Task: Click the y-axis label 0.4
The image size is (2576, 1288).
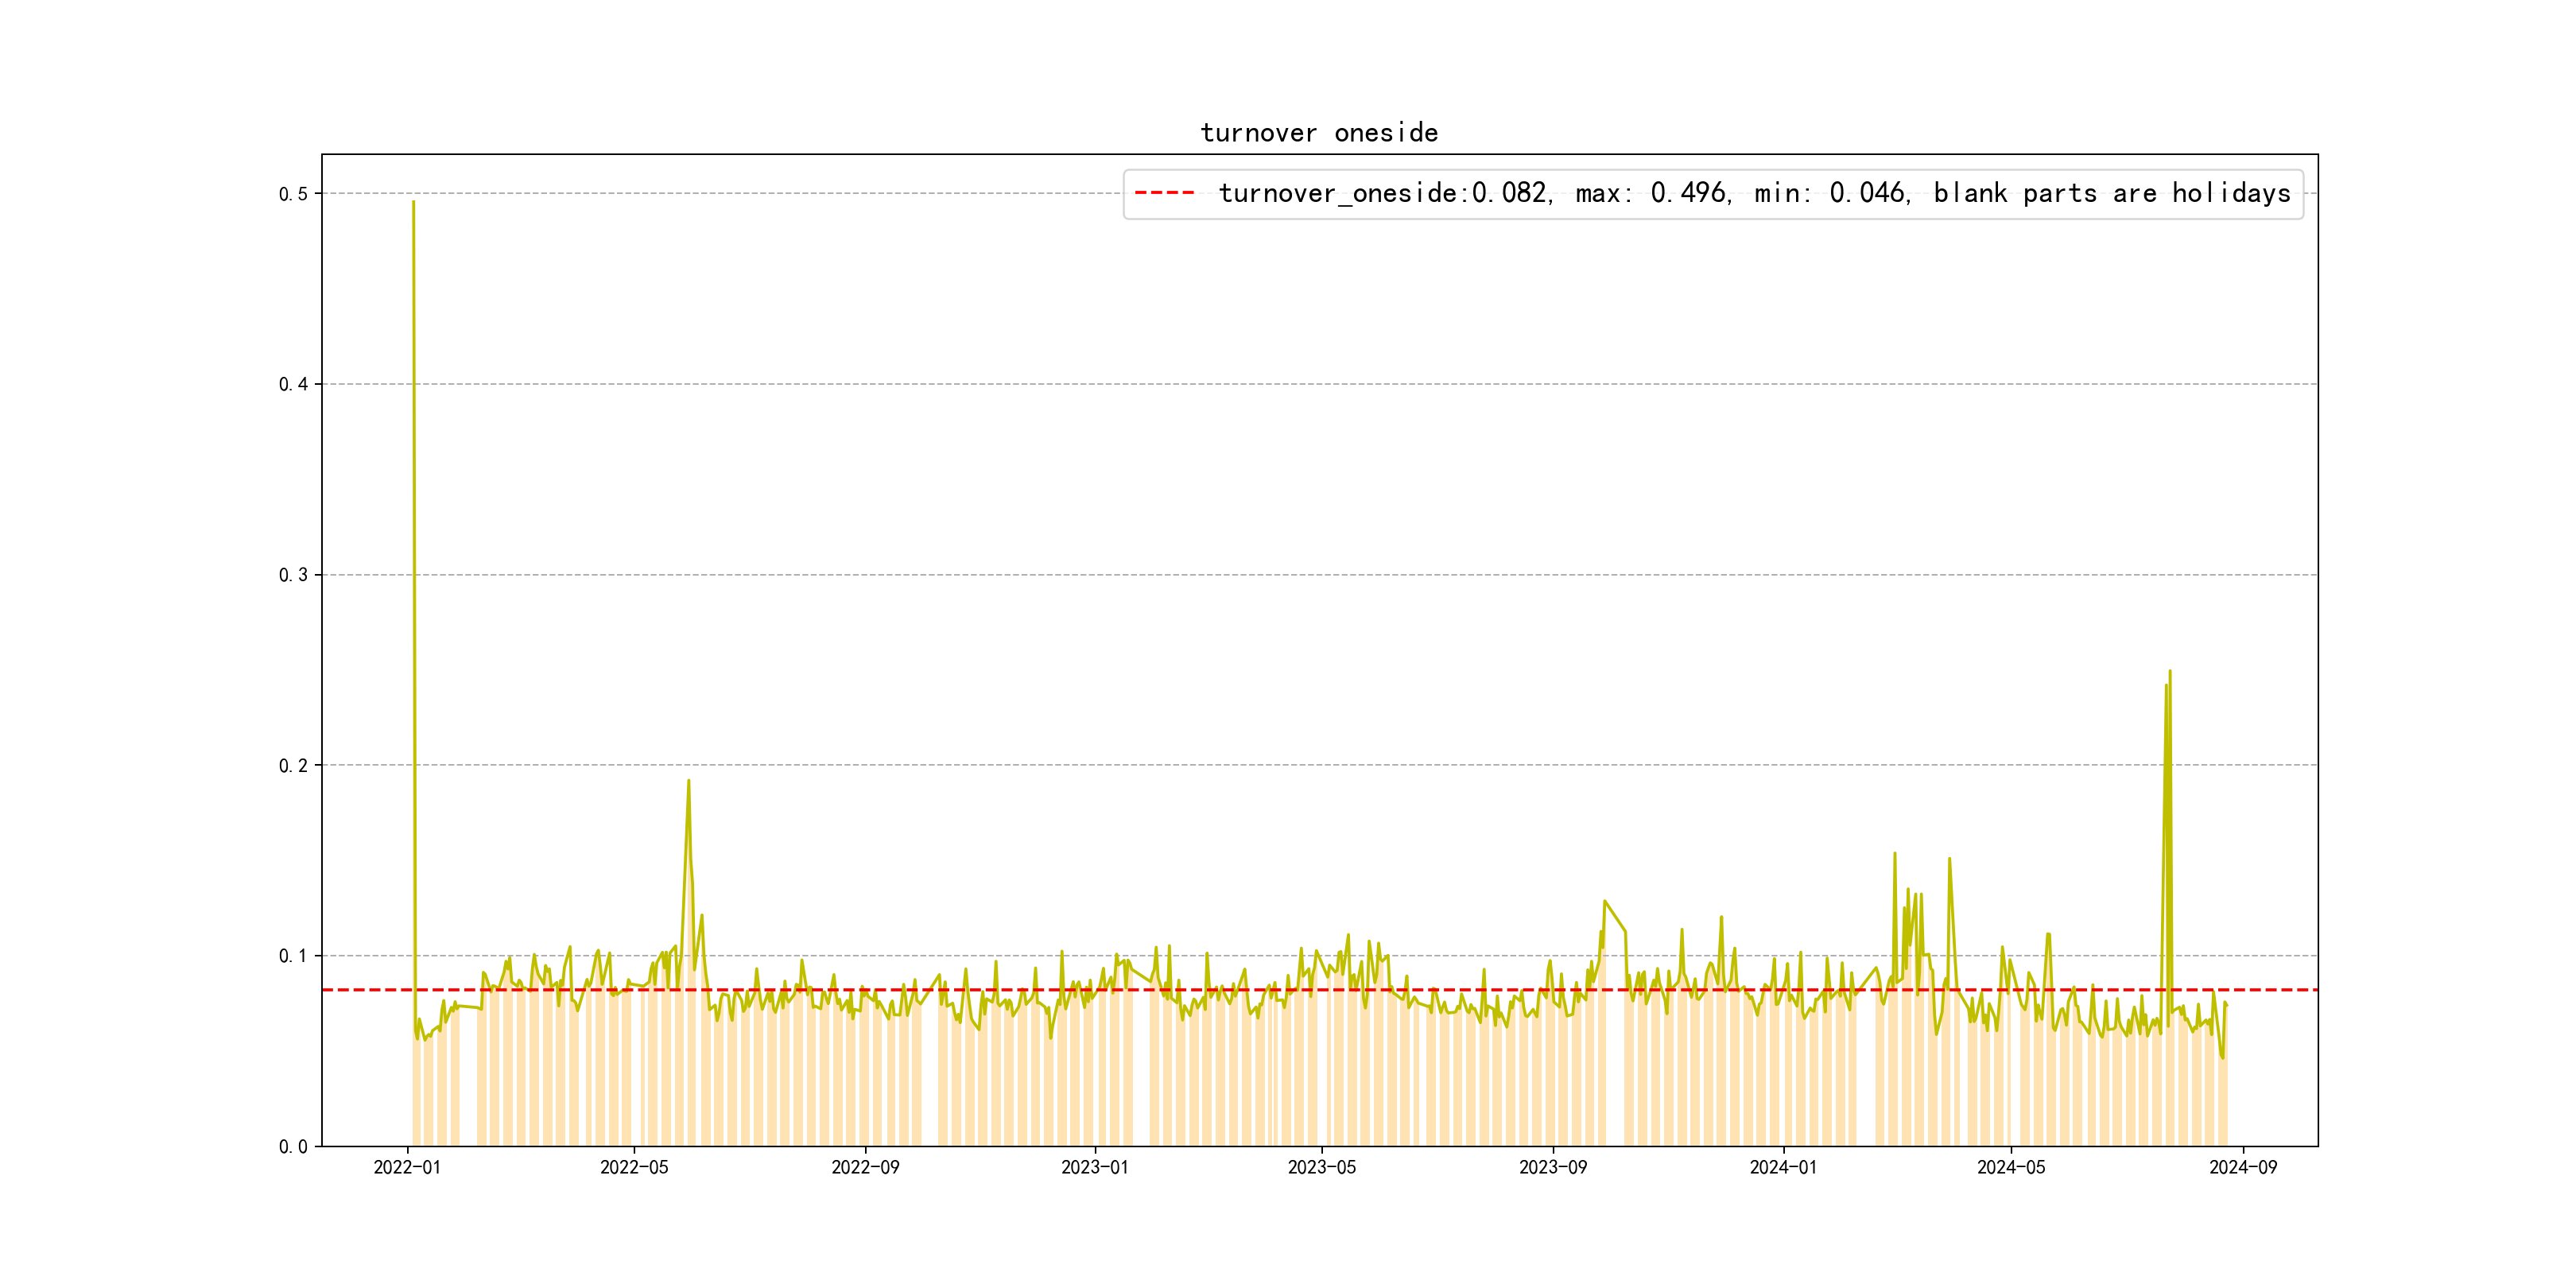Action: (x=293, y=384)
